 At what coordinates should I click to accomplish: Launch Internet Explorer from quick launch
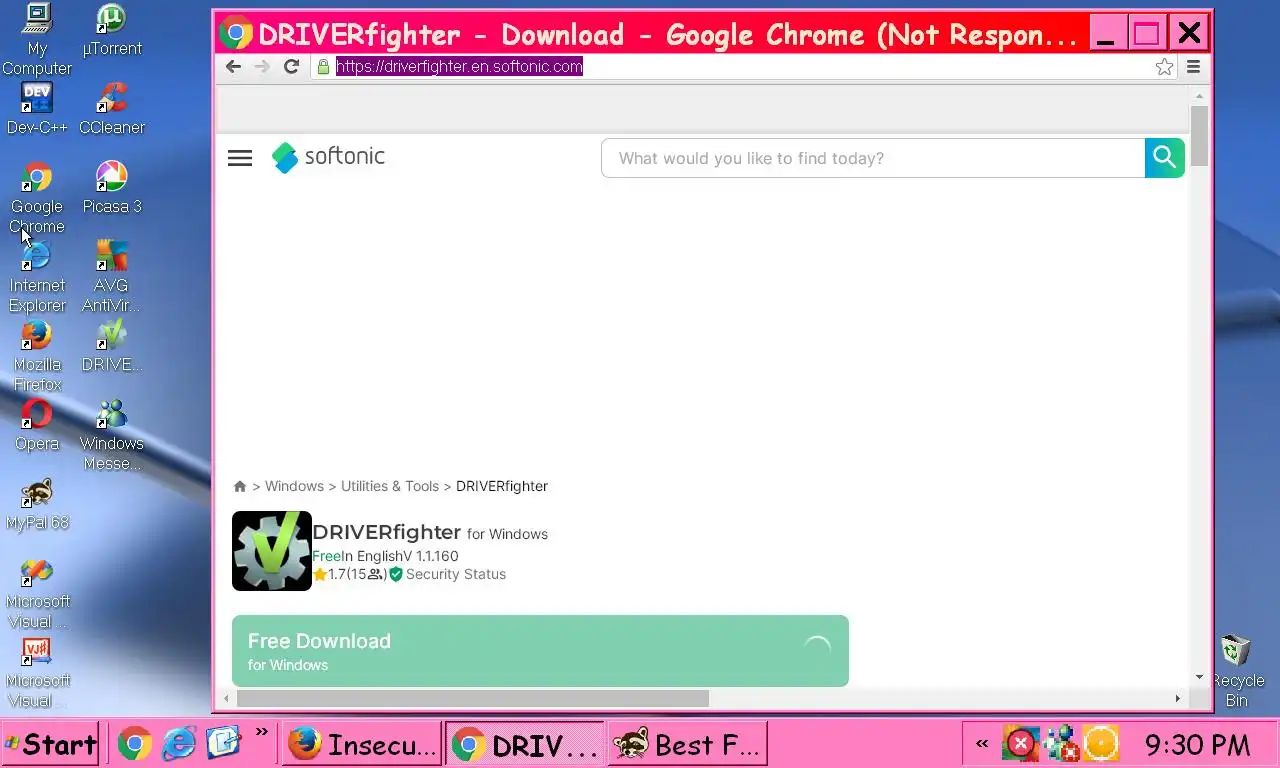click(x=179, y=743)
